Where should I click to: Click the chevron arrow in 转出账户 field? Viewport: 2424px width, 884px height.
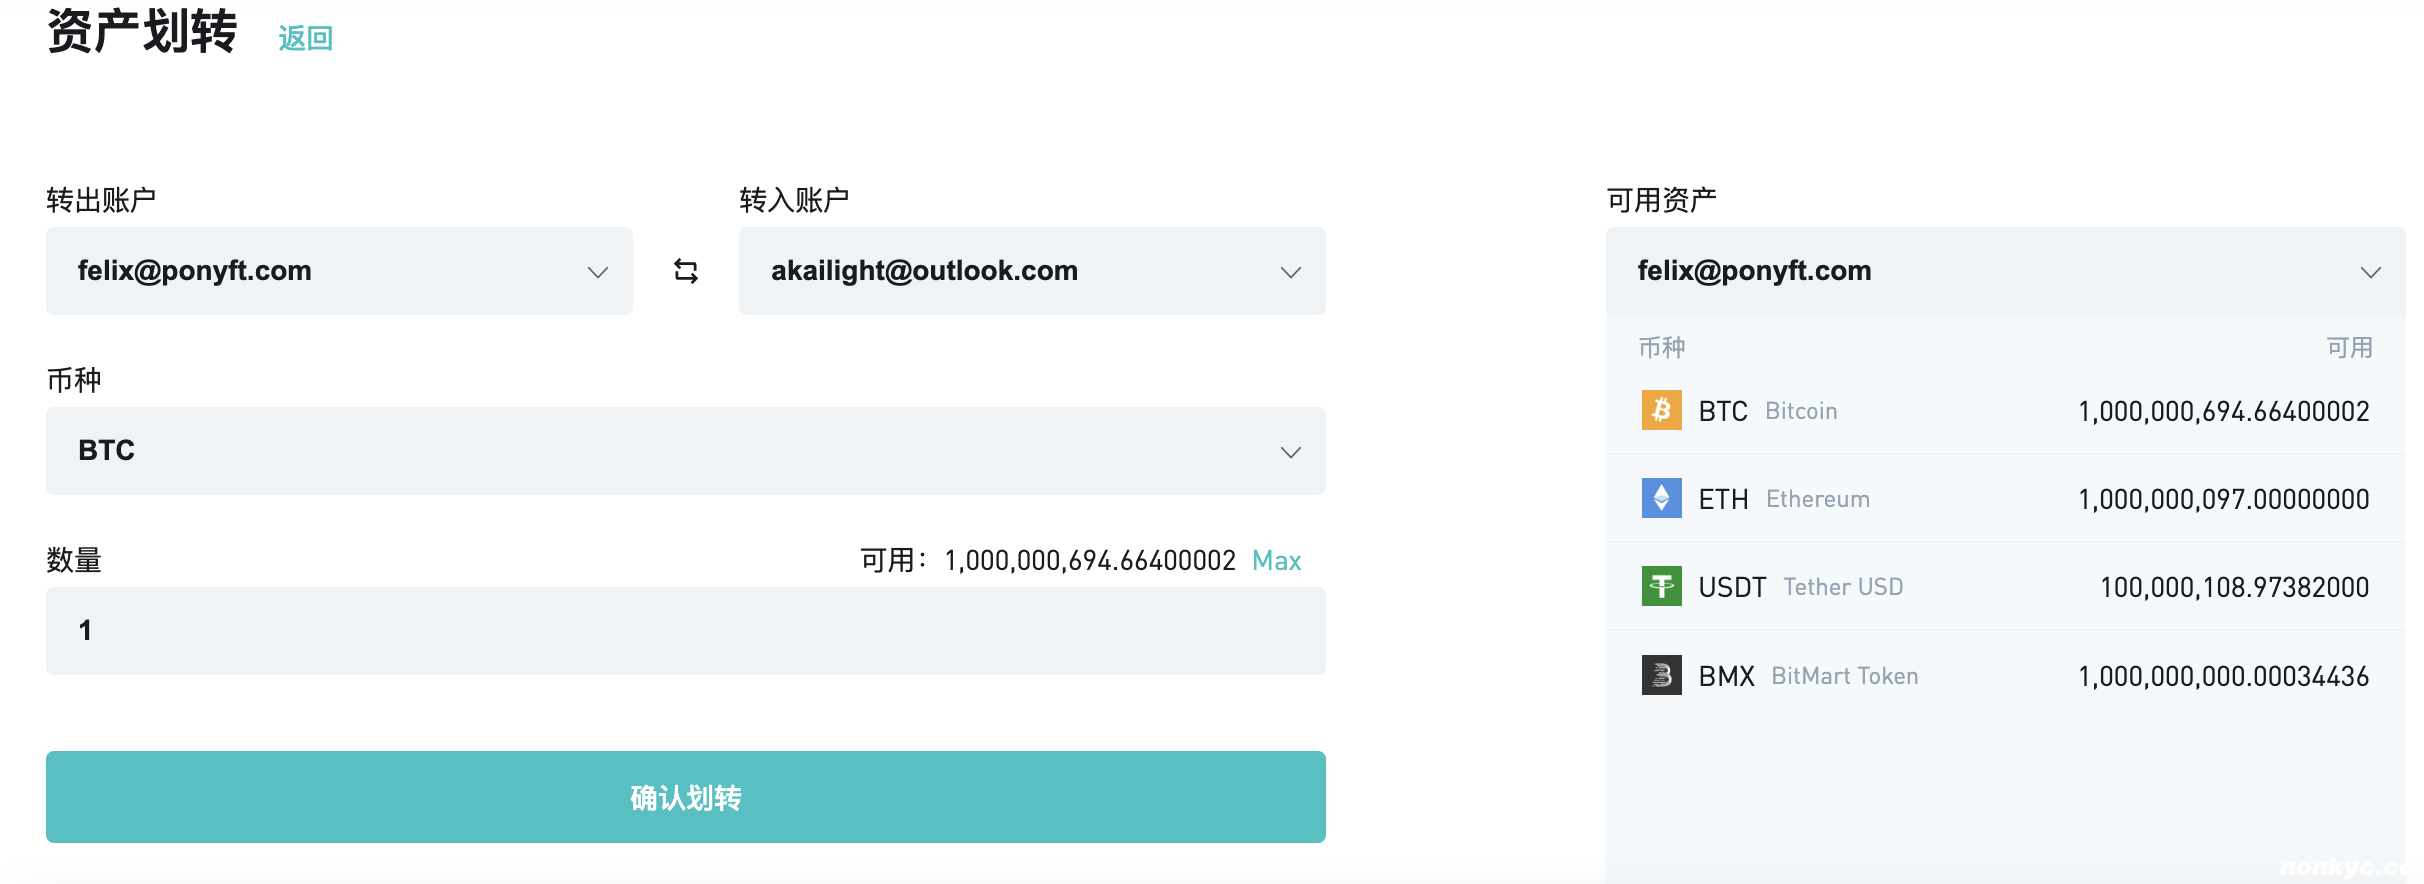click(x=598, y=272)
